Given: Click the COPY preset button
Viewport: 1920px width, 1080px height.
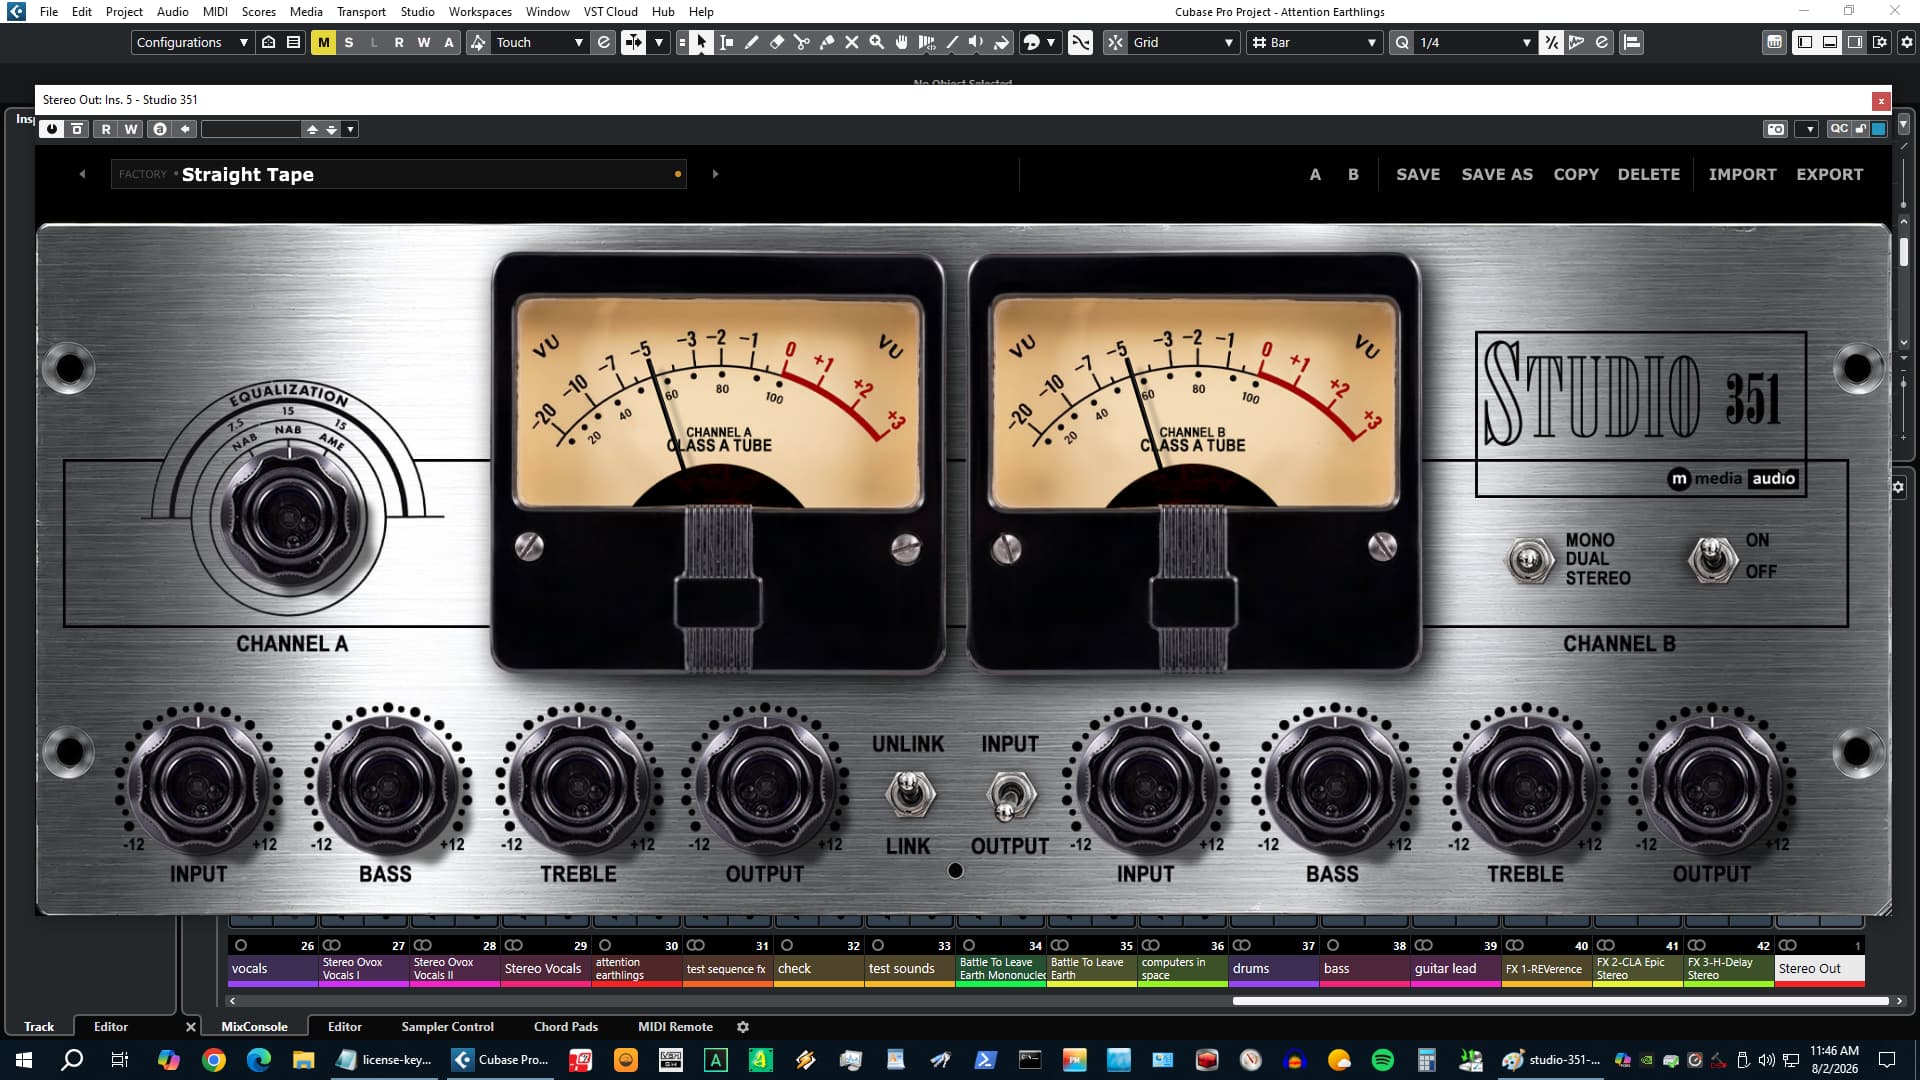Looking at the screenshot, I should pyautogui.click(x=1576, y=174).
